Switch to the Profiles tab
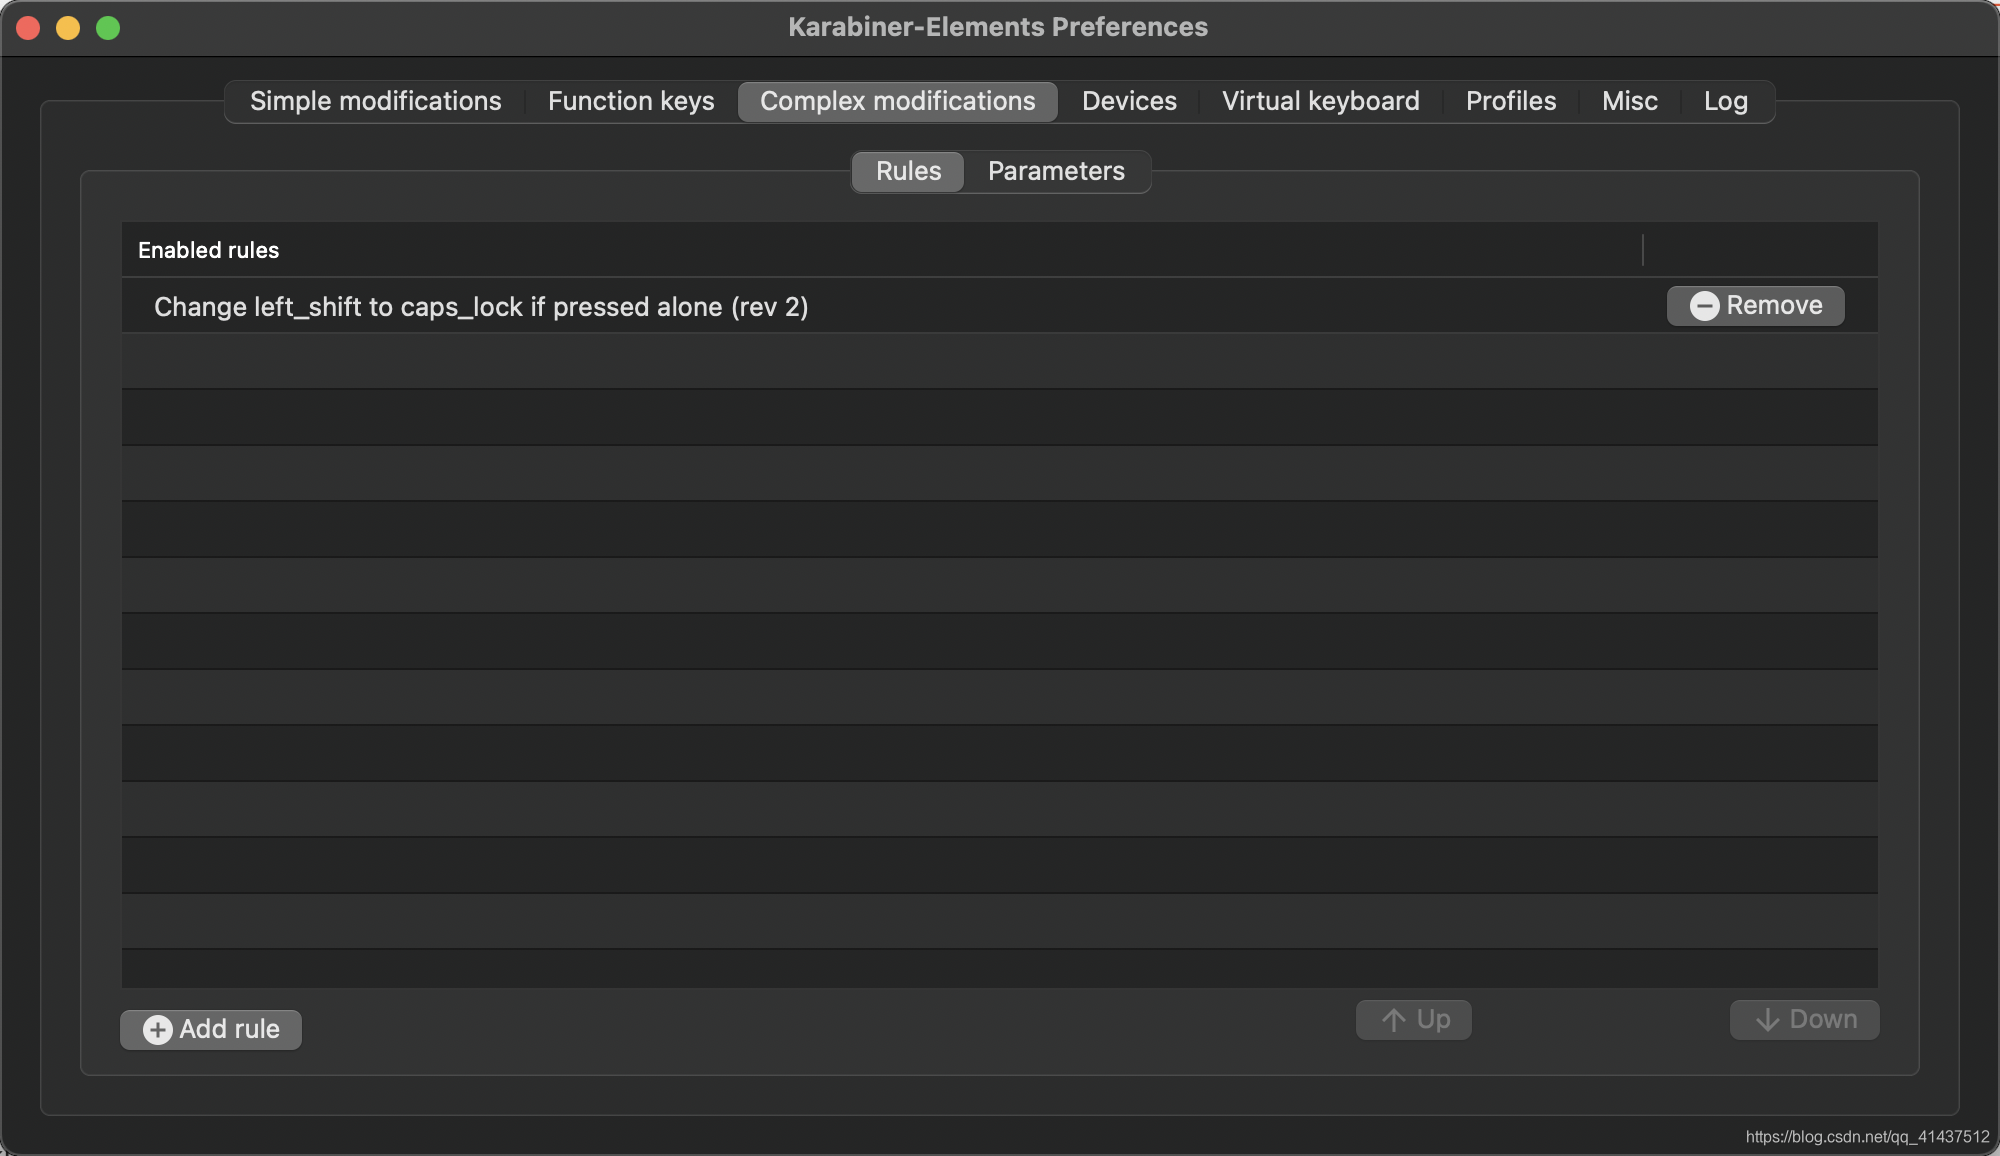This screenshot has height=1156, width=2000. click(x=1510, y=101)
